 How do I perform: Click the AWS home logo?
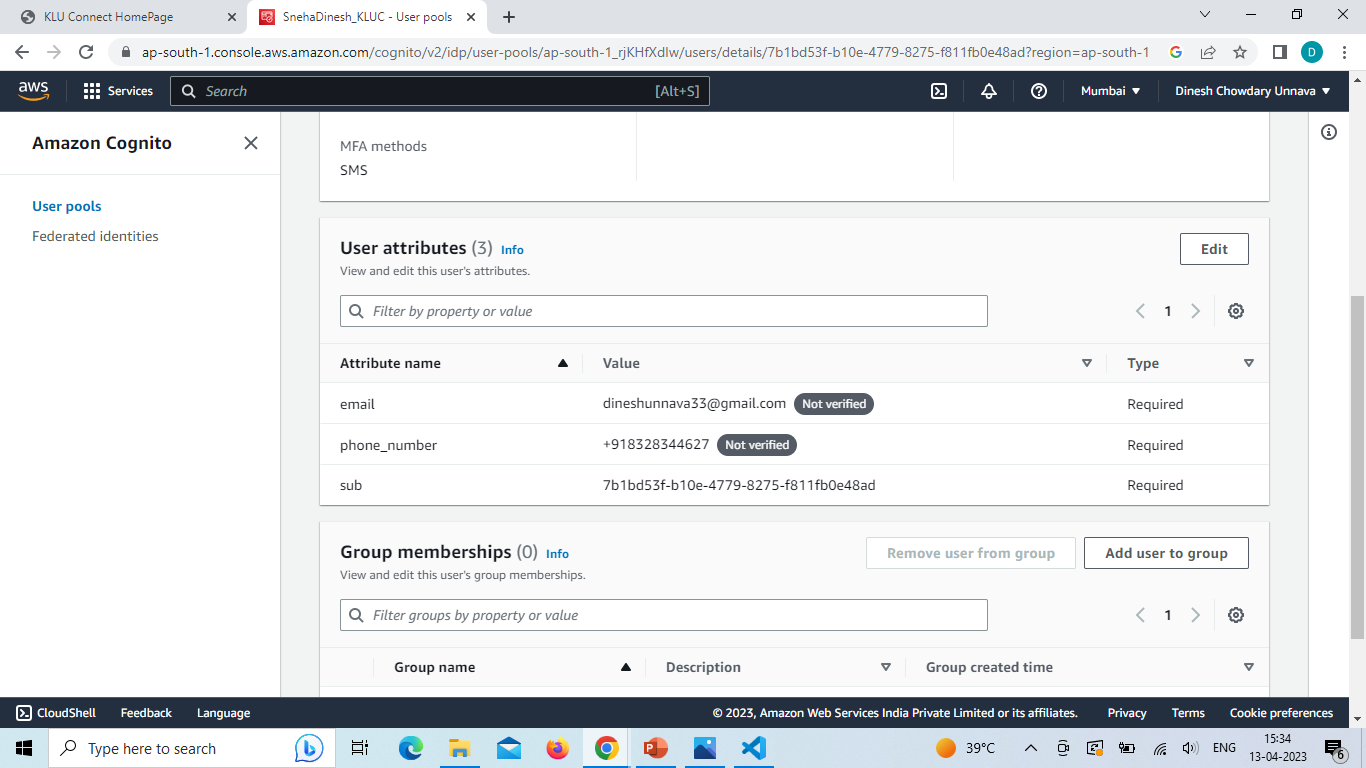33,90
